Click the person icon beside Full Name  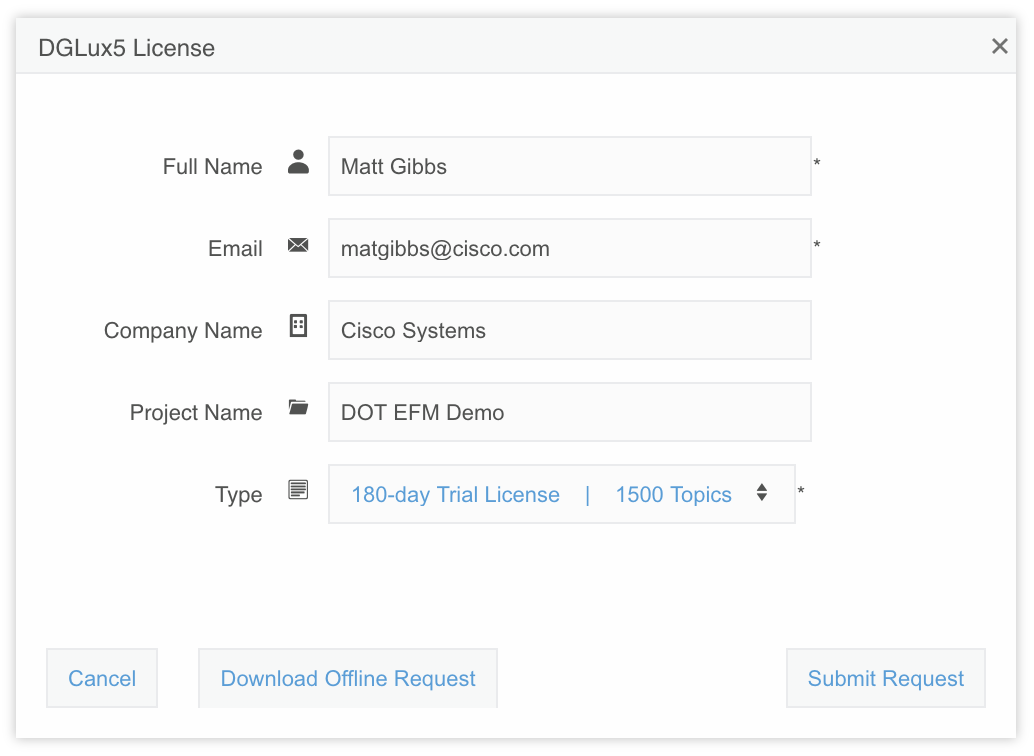click(x=298, y=162)
